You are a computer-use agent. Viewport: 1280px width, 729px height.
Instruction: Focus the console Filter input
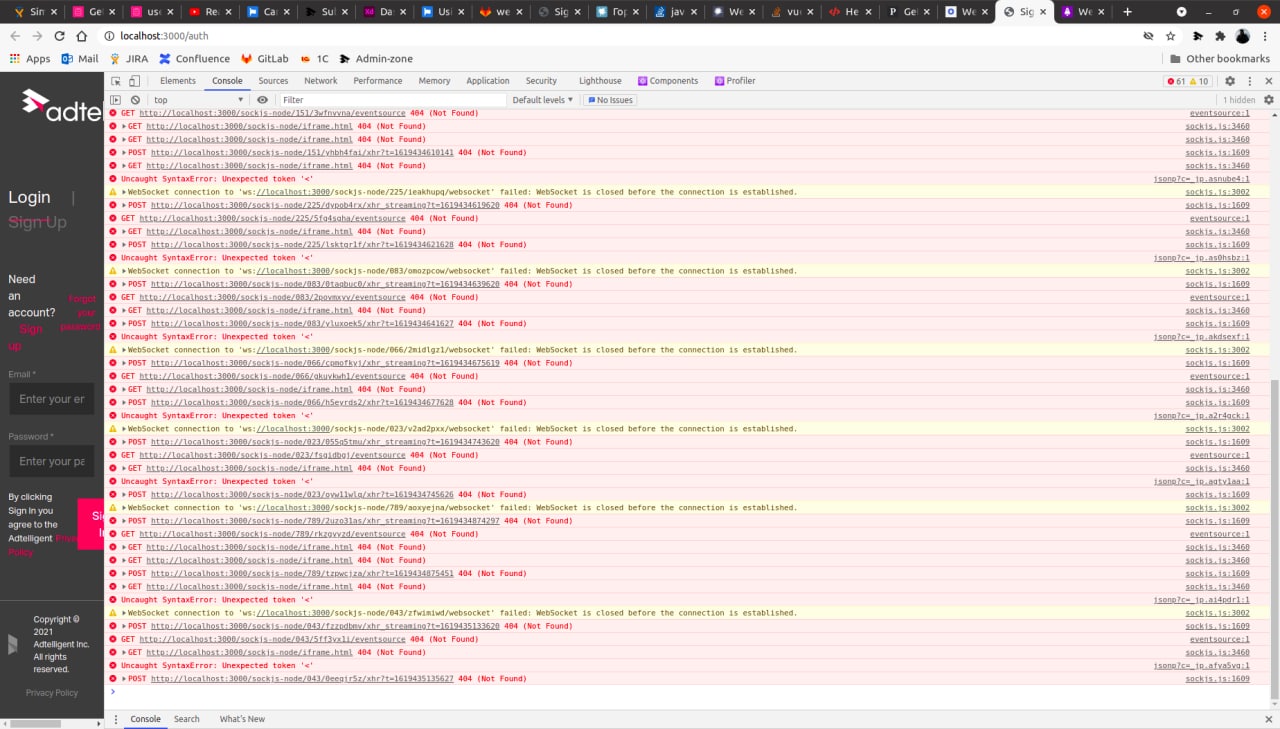coord(392,100)
